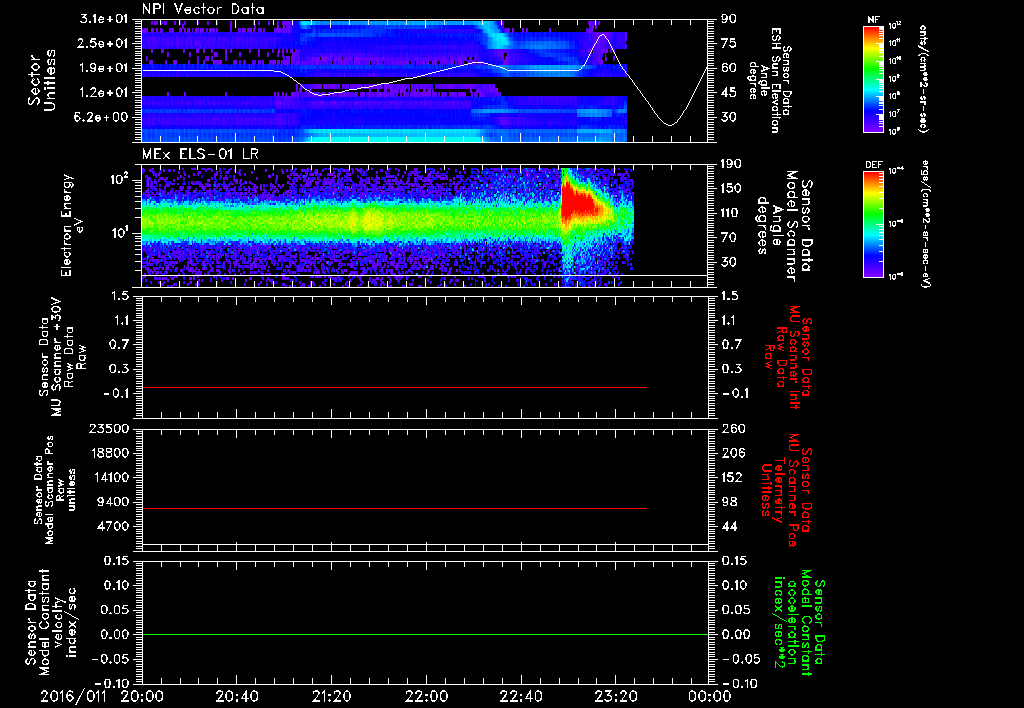Click the green 'Model Constant acceleration' label

click(x=800, y=624)
